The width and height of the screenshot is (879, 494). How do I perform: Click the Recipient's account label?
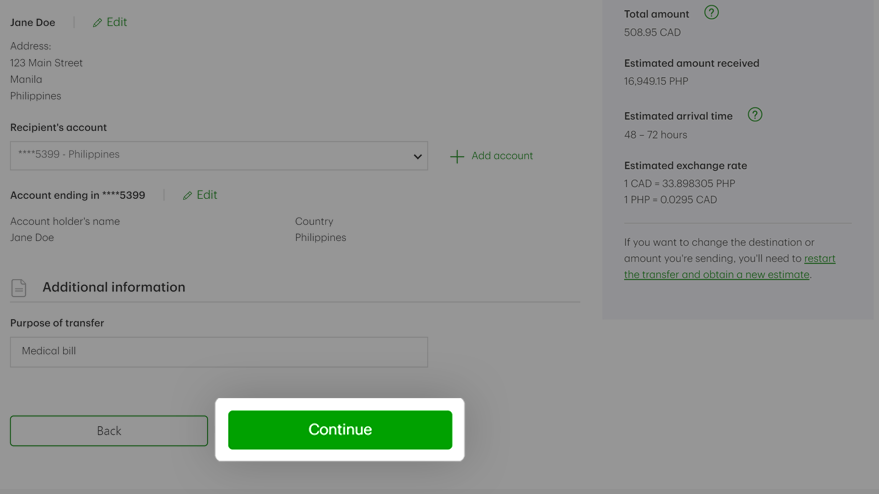pyautogui.click(x=58, y=127)
